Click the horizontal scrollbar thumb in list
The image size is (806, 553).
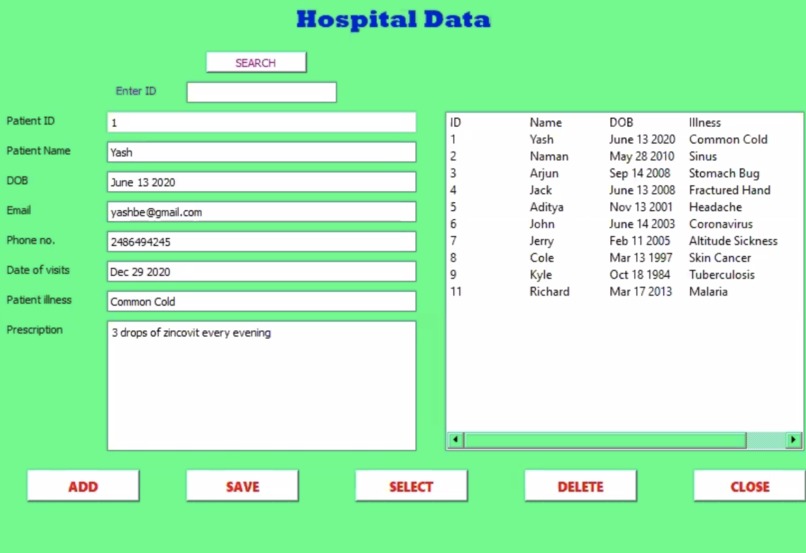coord(605,440)
